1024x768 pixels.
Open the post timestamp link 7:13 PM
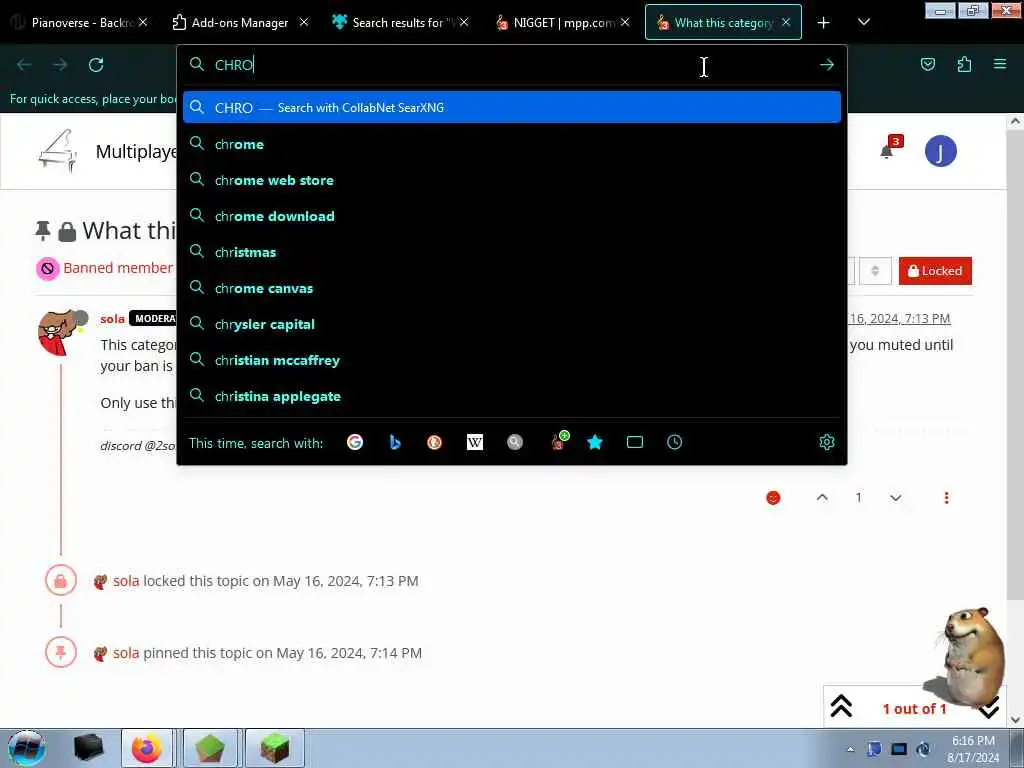(x=899, y=319)
